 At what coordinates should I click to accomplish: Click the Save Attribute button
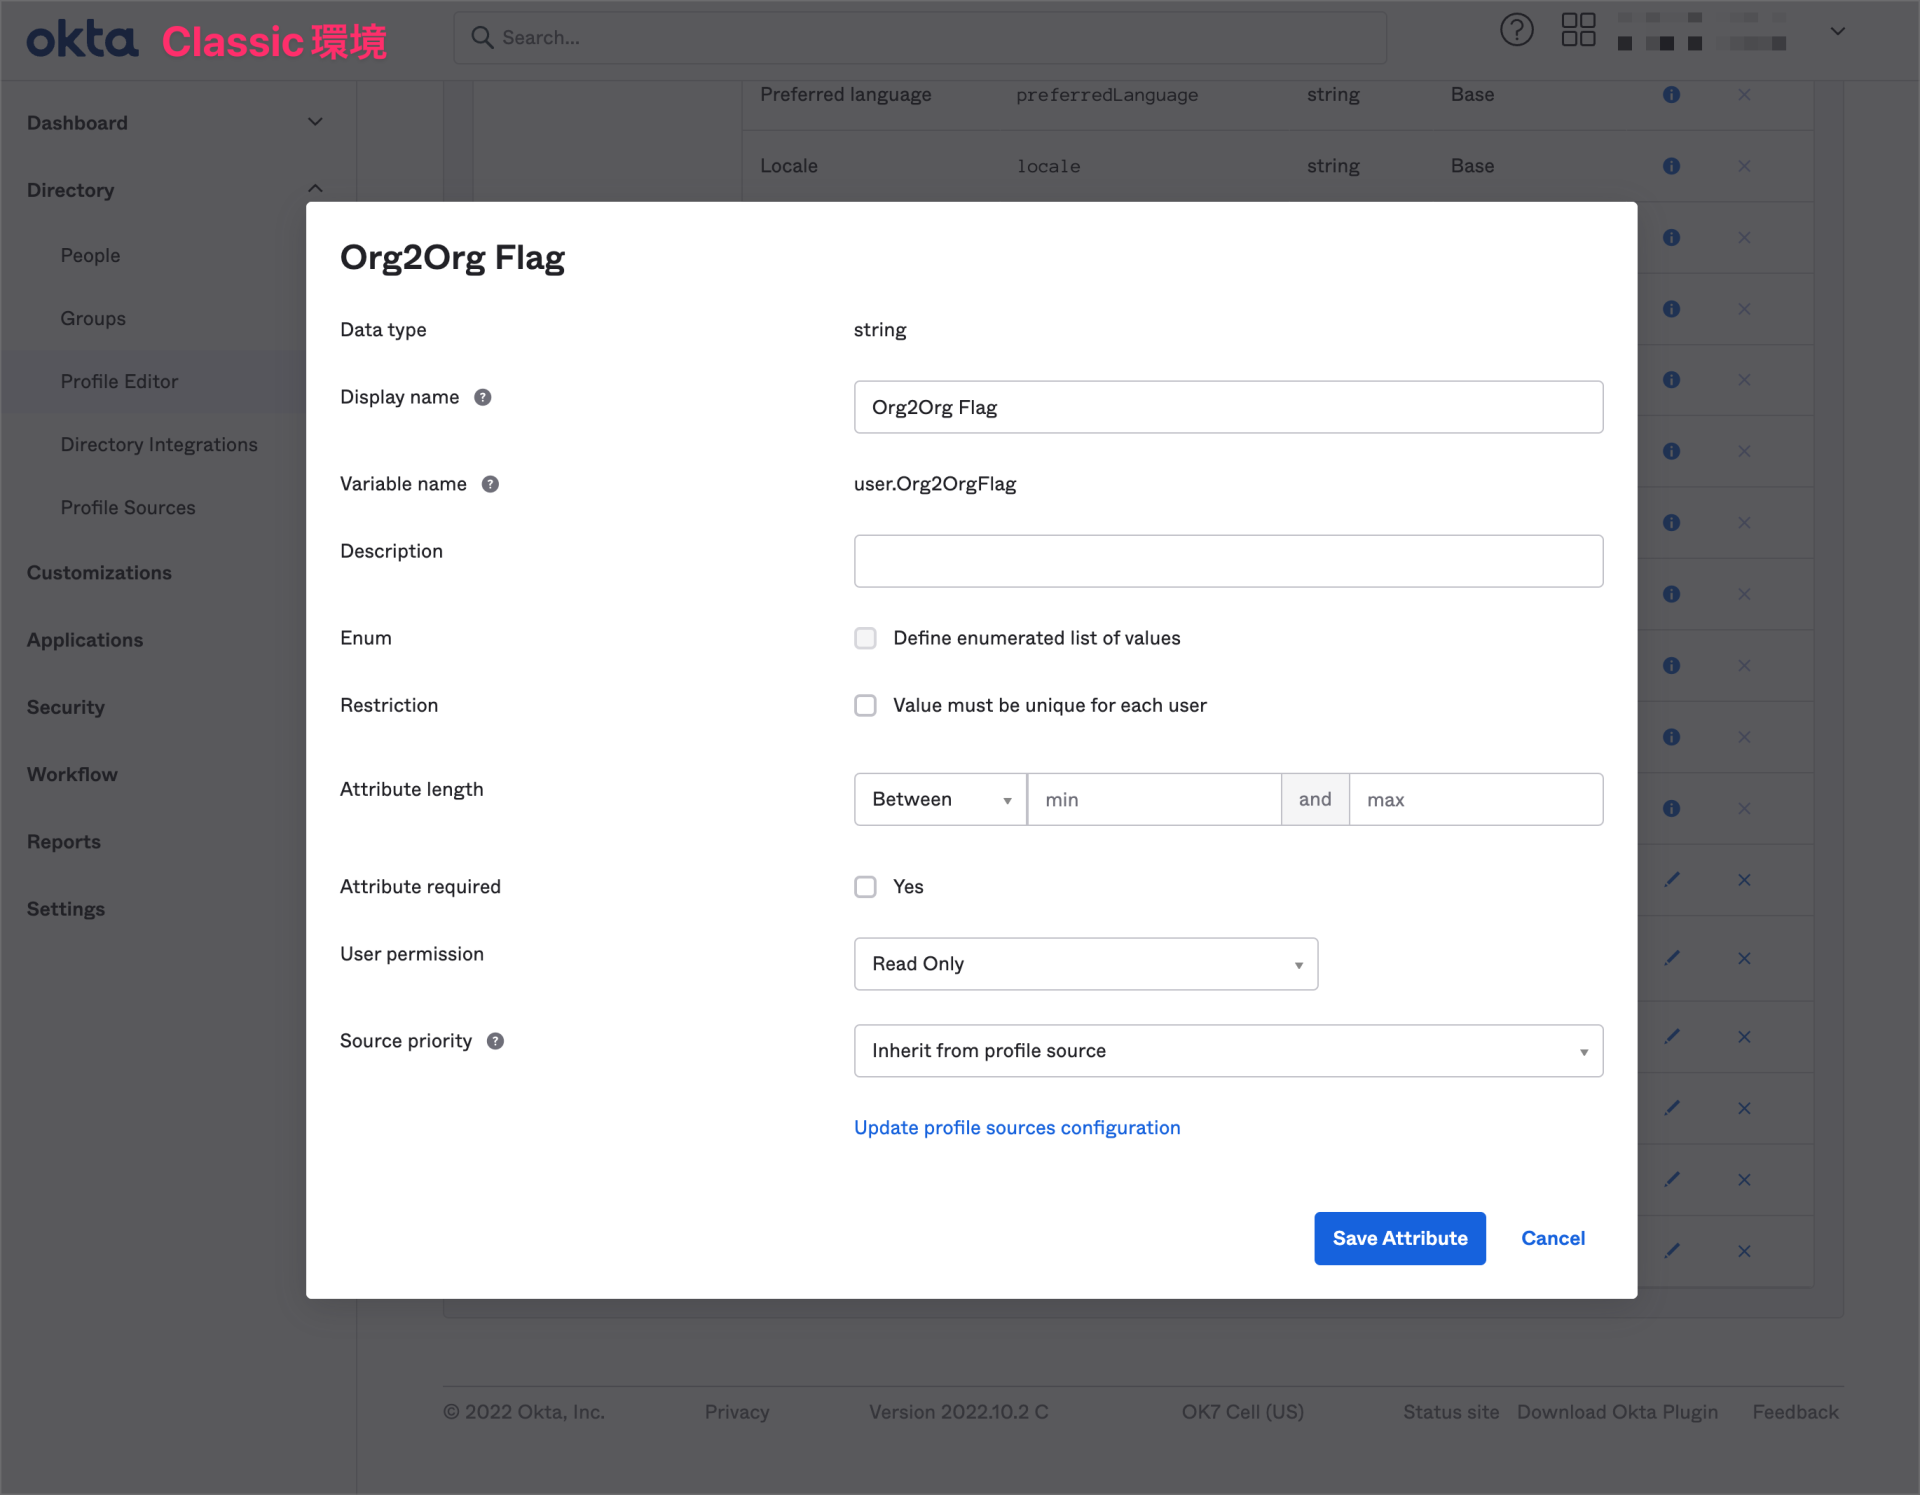point(1399,1238)
